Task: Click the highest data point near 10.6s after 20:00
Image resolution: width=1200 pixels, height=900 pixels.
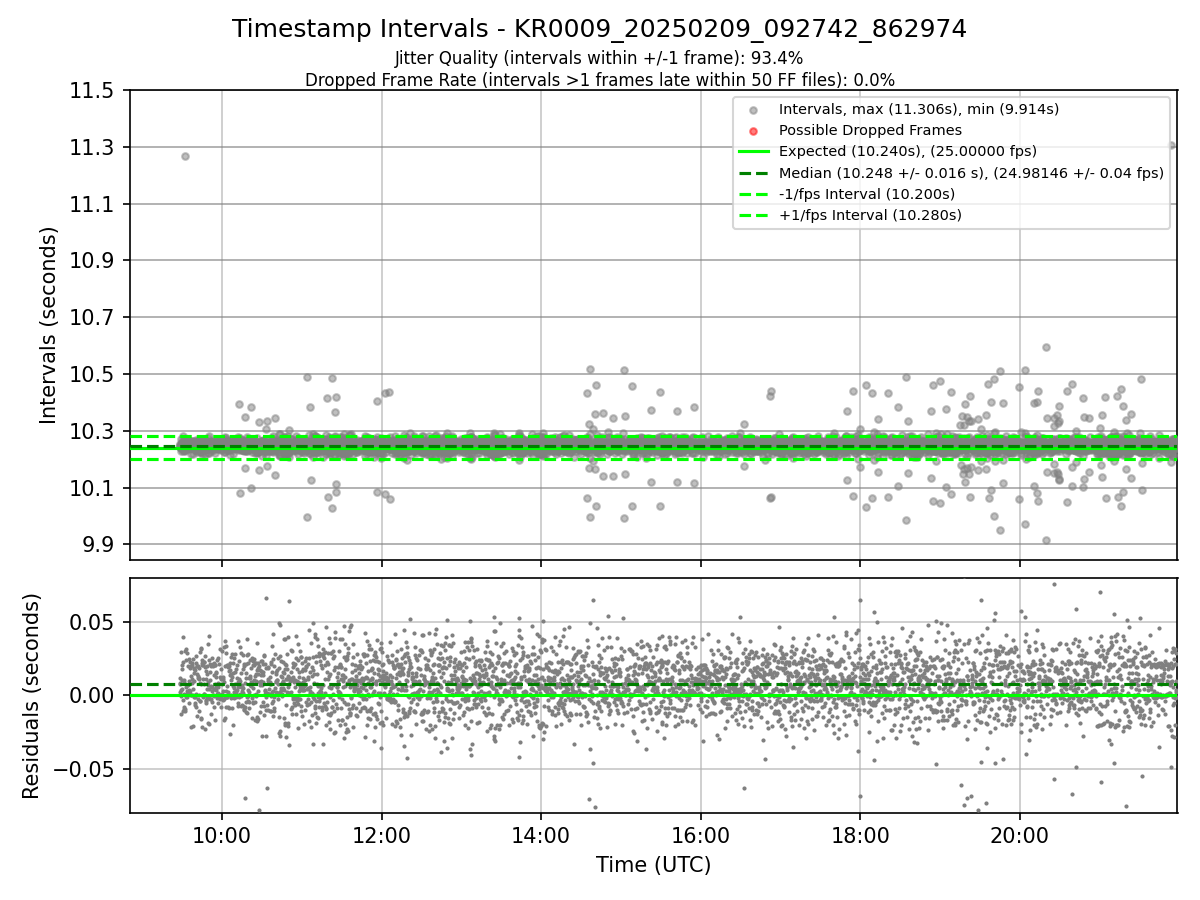Action: pos(1046,348)
